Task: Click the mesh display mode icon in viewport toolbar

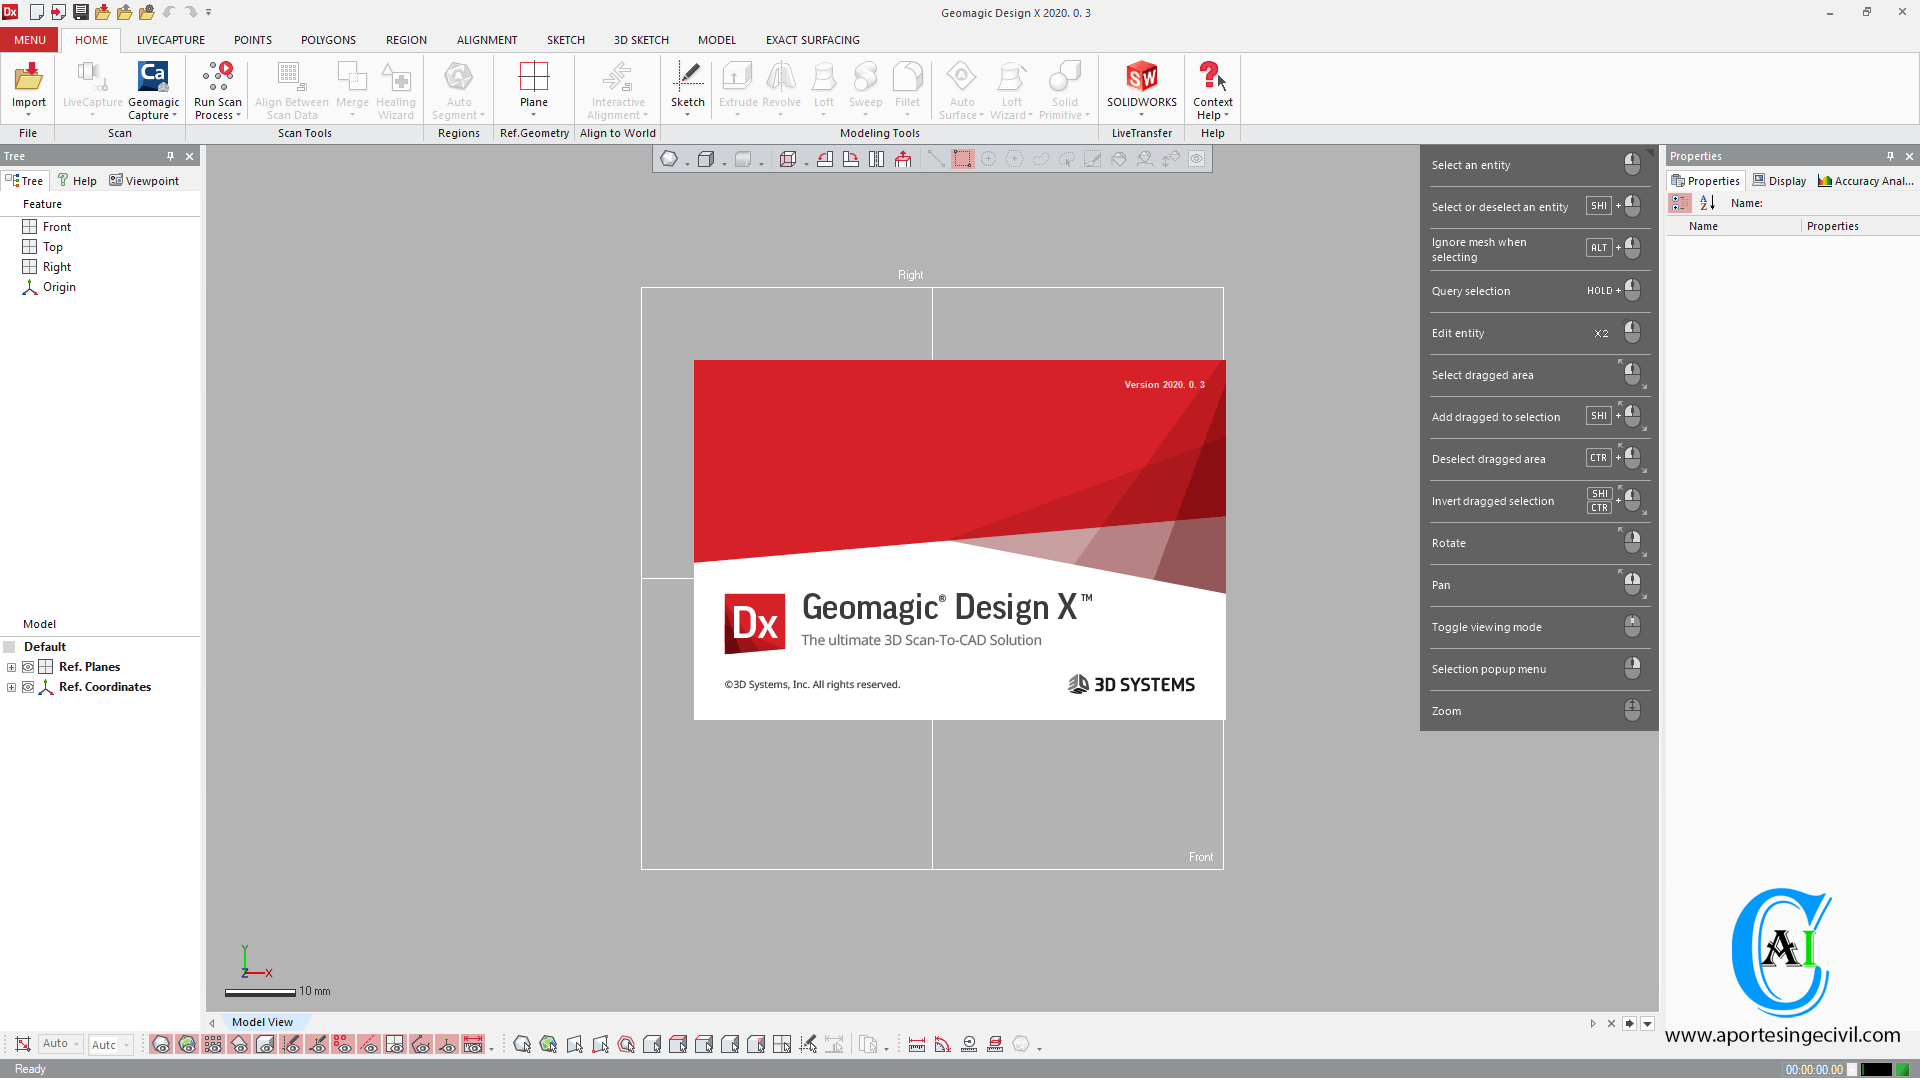Action: tap(668, 159)
